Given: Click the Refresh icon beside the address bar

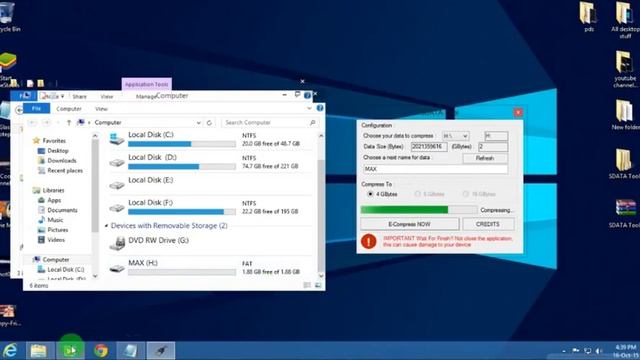Looking at the screenshot, I should coord(209,122).
